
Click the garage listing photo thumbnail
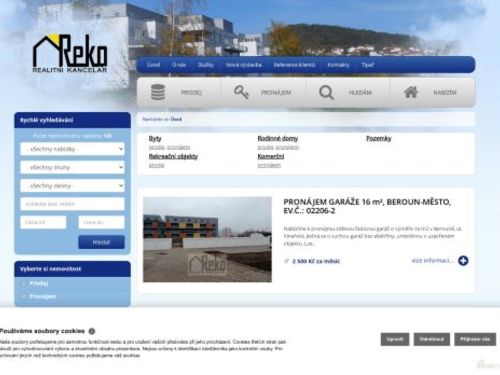click(x=207, y=239)
